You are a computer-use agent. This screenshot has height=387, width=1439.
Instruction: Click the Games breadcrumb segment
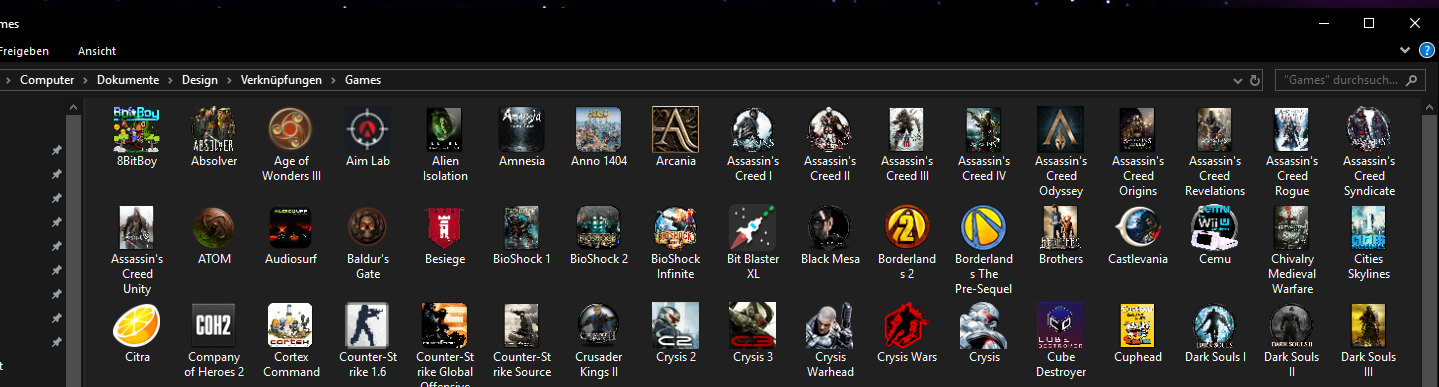363,80
